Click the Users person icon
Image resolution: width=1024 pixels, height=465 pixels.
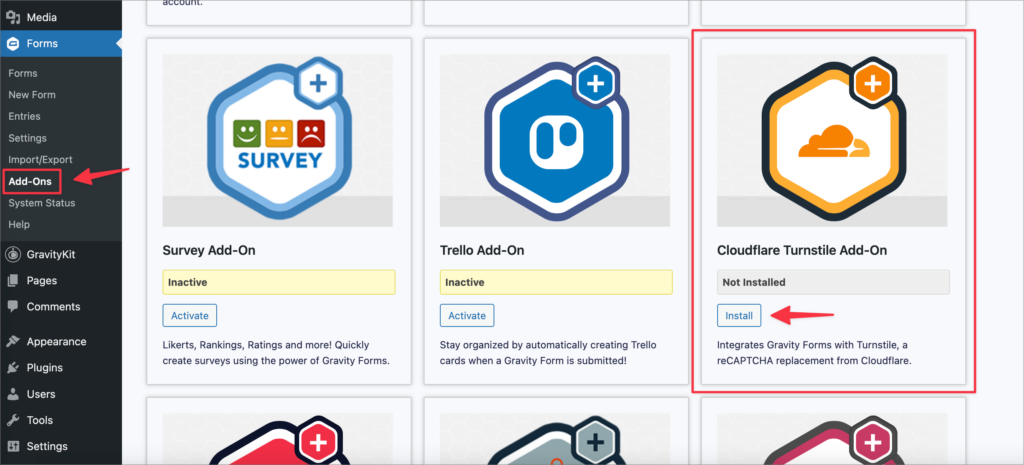pyautogui.click(x=13, y=394)
